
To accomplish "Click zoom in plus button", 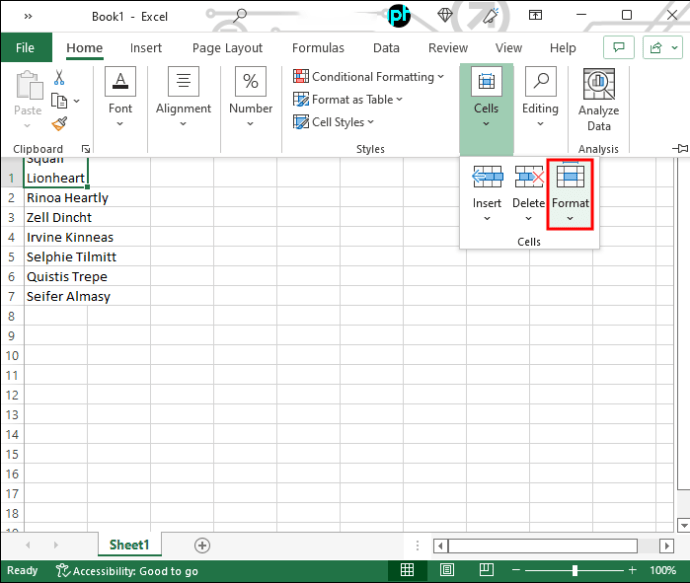I will pyautogui.click(x=632, y=570).
